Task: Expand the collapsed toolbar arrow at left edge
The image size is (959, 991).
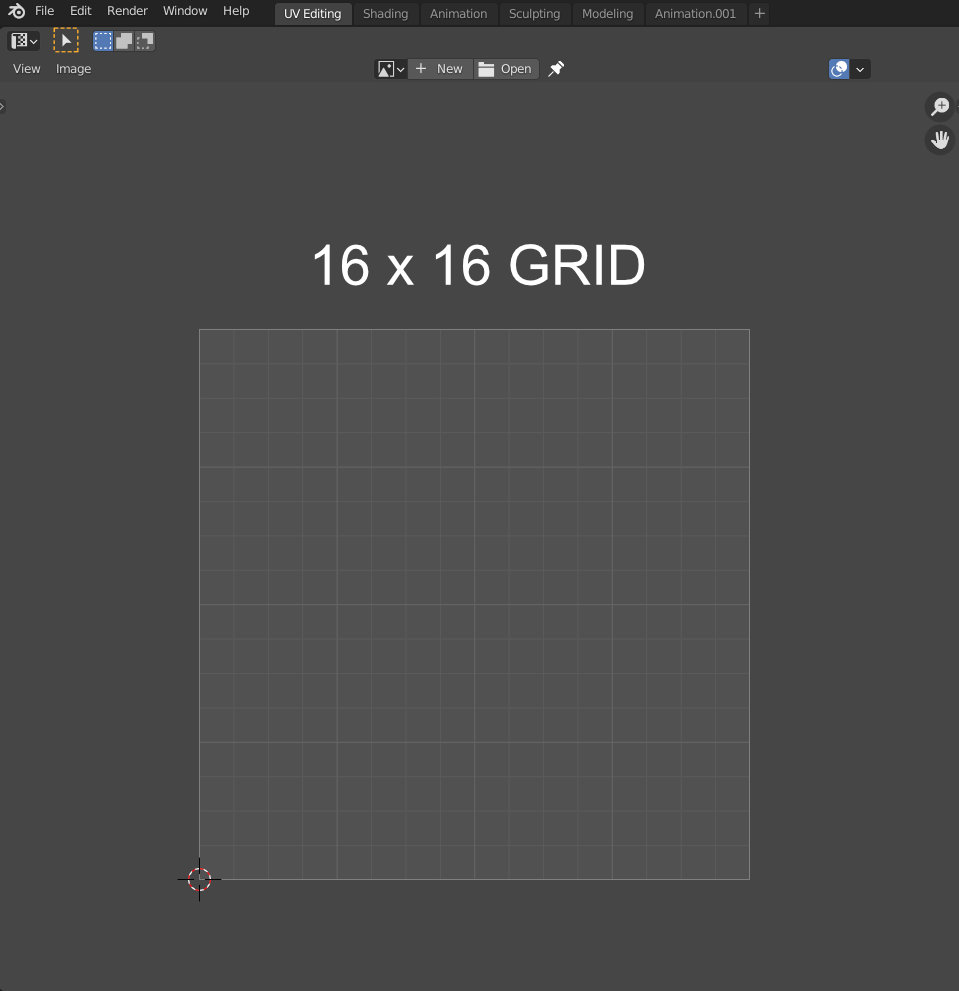Action: 3,106
